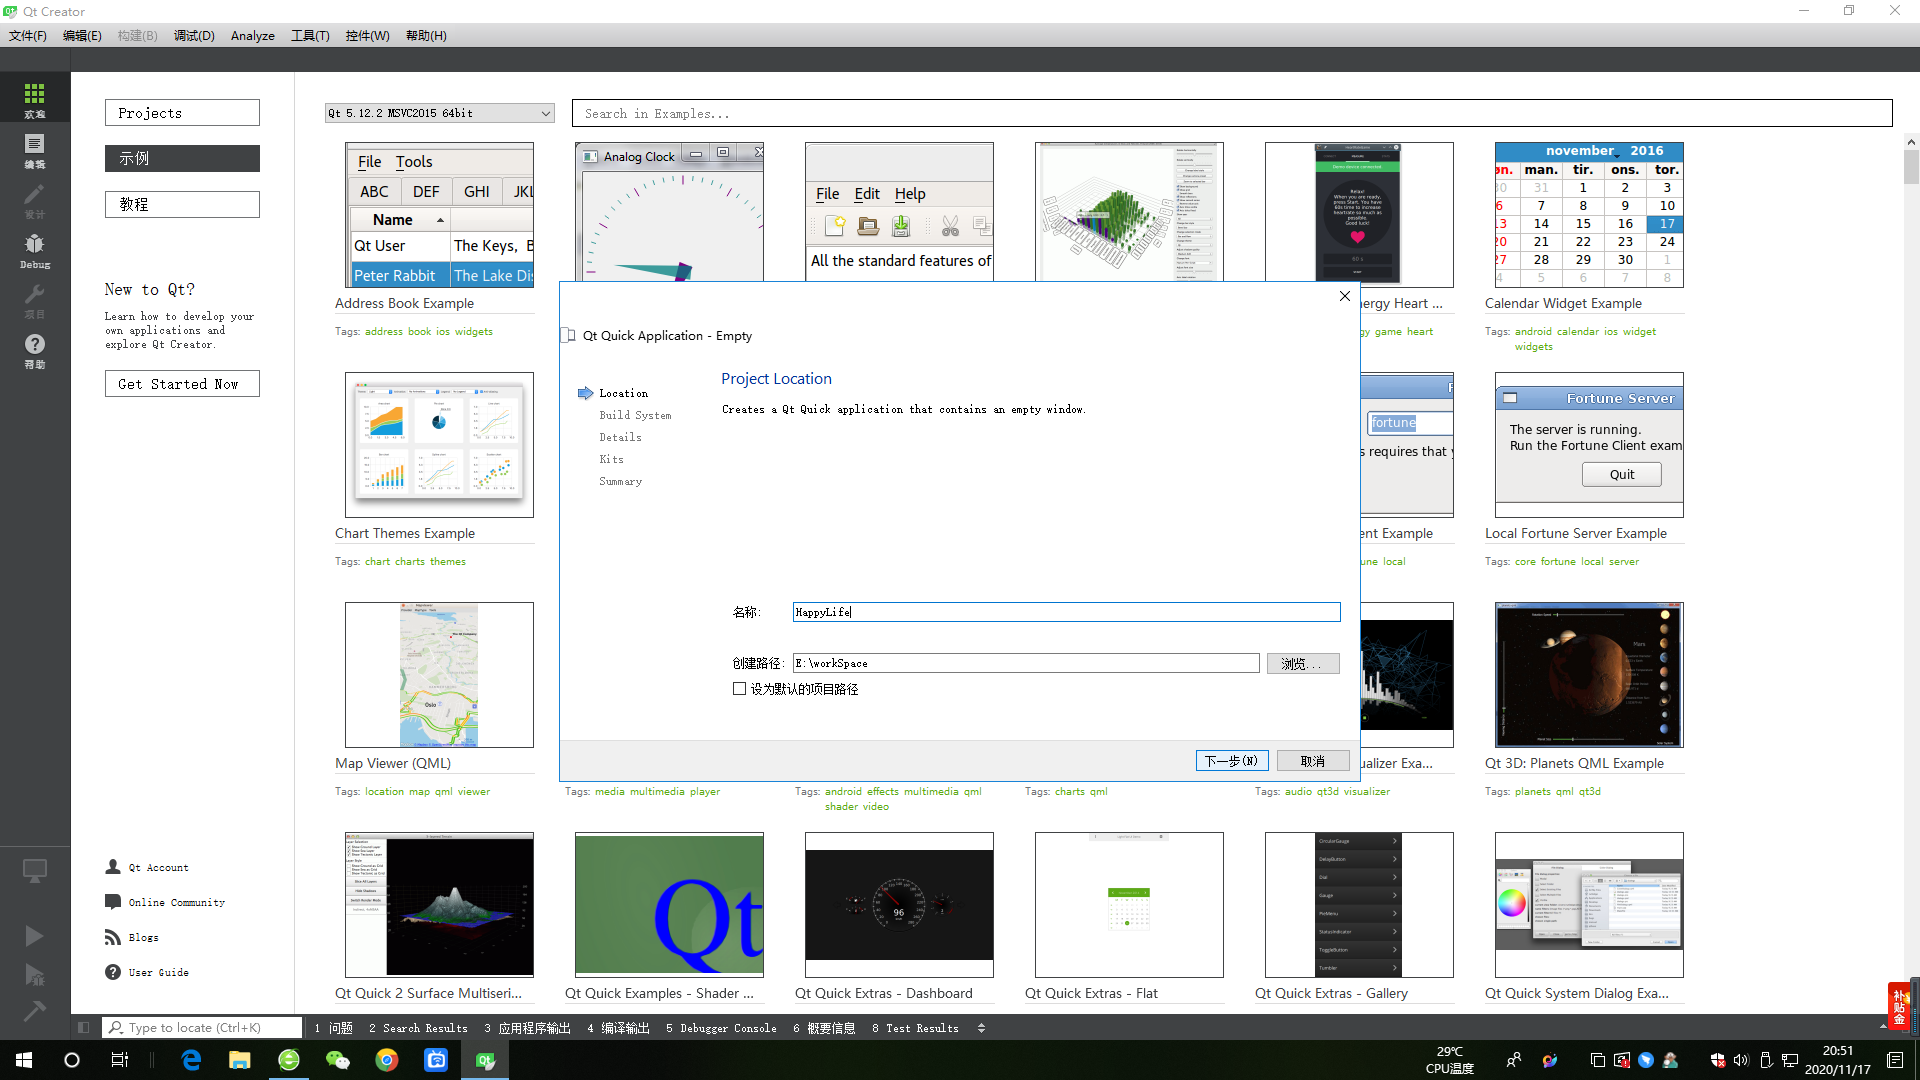
Task: Click the Qt Account person icon
Action: pyautogui.click(x=113, y=867)
